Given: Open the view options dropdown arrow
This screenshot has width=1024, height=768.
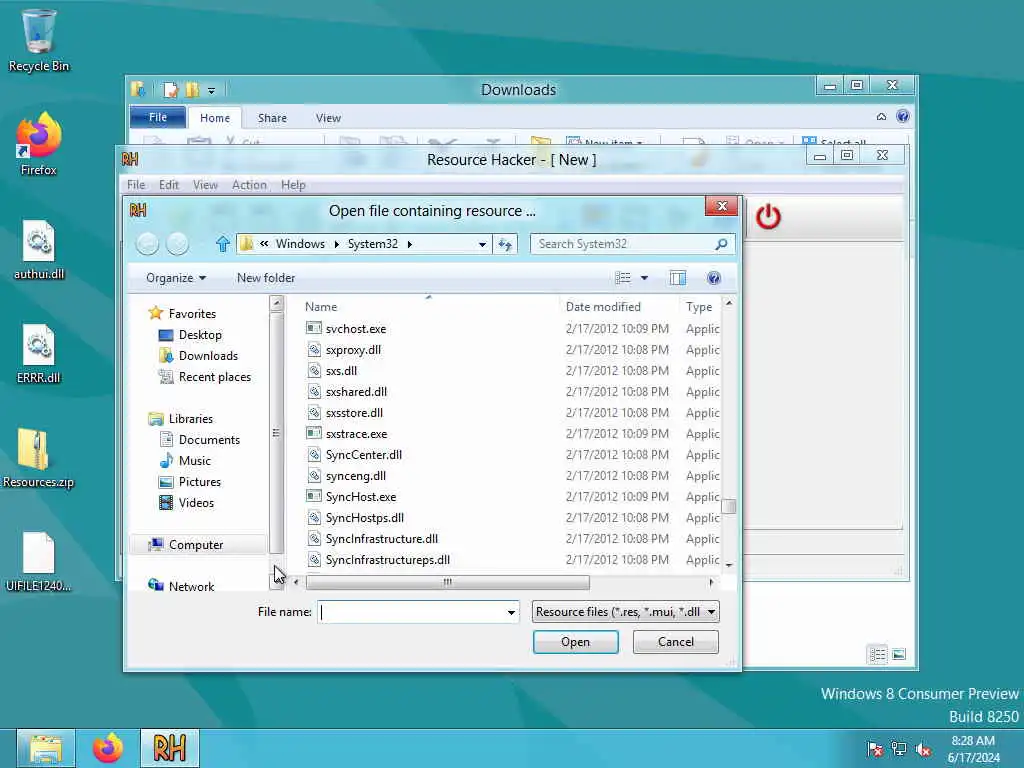Looking at the screenshot, I should (645, 278).
